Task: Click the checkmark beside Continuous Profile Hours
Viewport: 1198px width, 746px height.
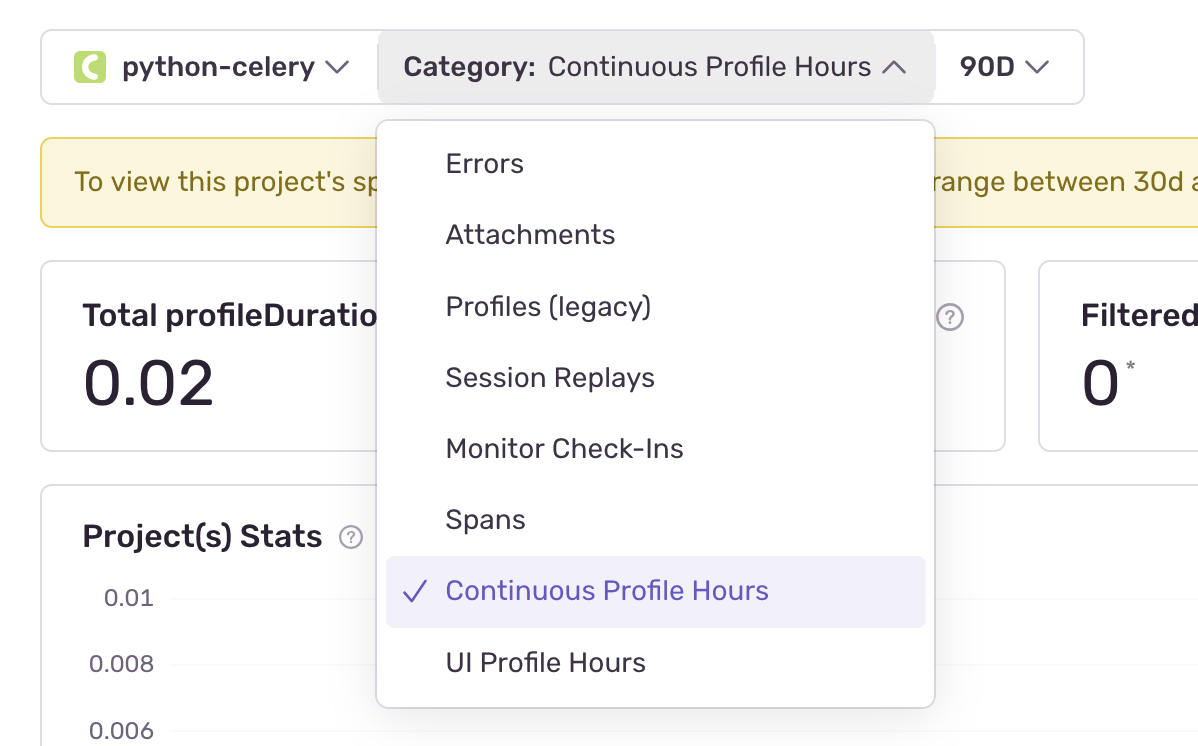Action: pyautogui.click(x=415, y=591)
